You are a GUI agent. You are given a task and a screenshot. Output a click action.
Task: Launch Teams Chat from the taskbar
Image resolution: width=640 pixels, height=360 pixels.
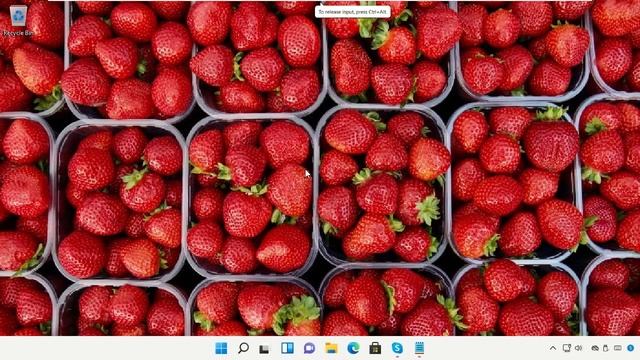(x=309, y=348)
